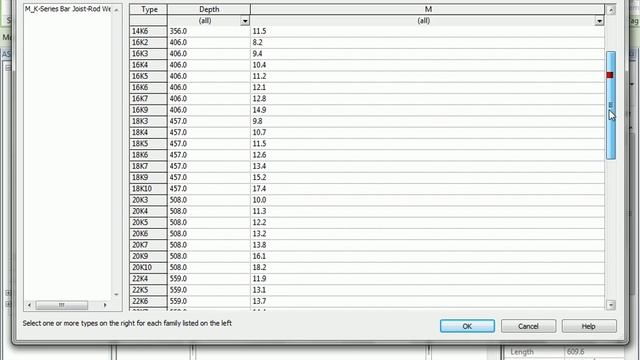Viewport: 640px width, 360px height.
Task: Click the Type column header
Action: 149,9
